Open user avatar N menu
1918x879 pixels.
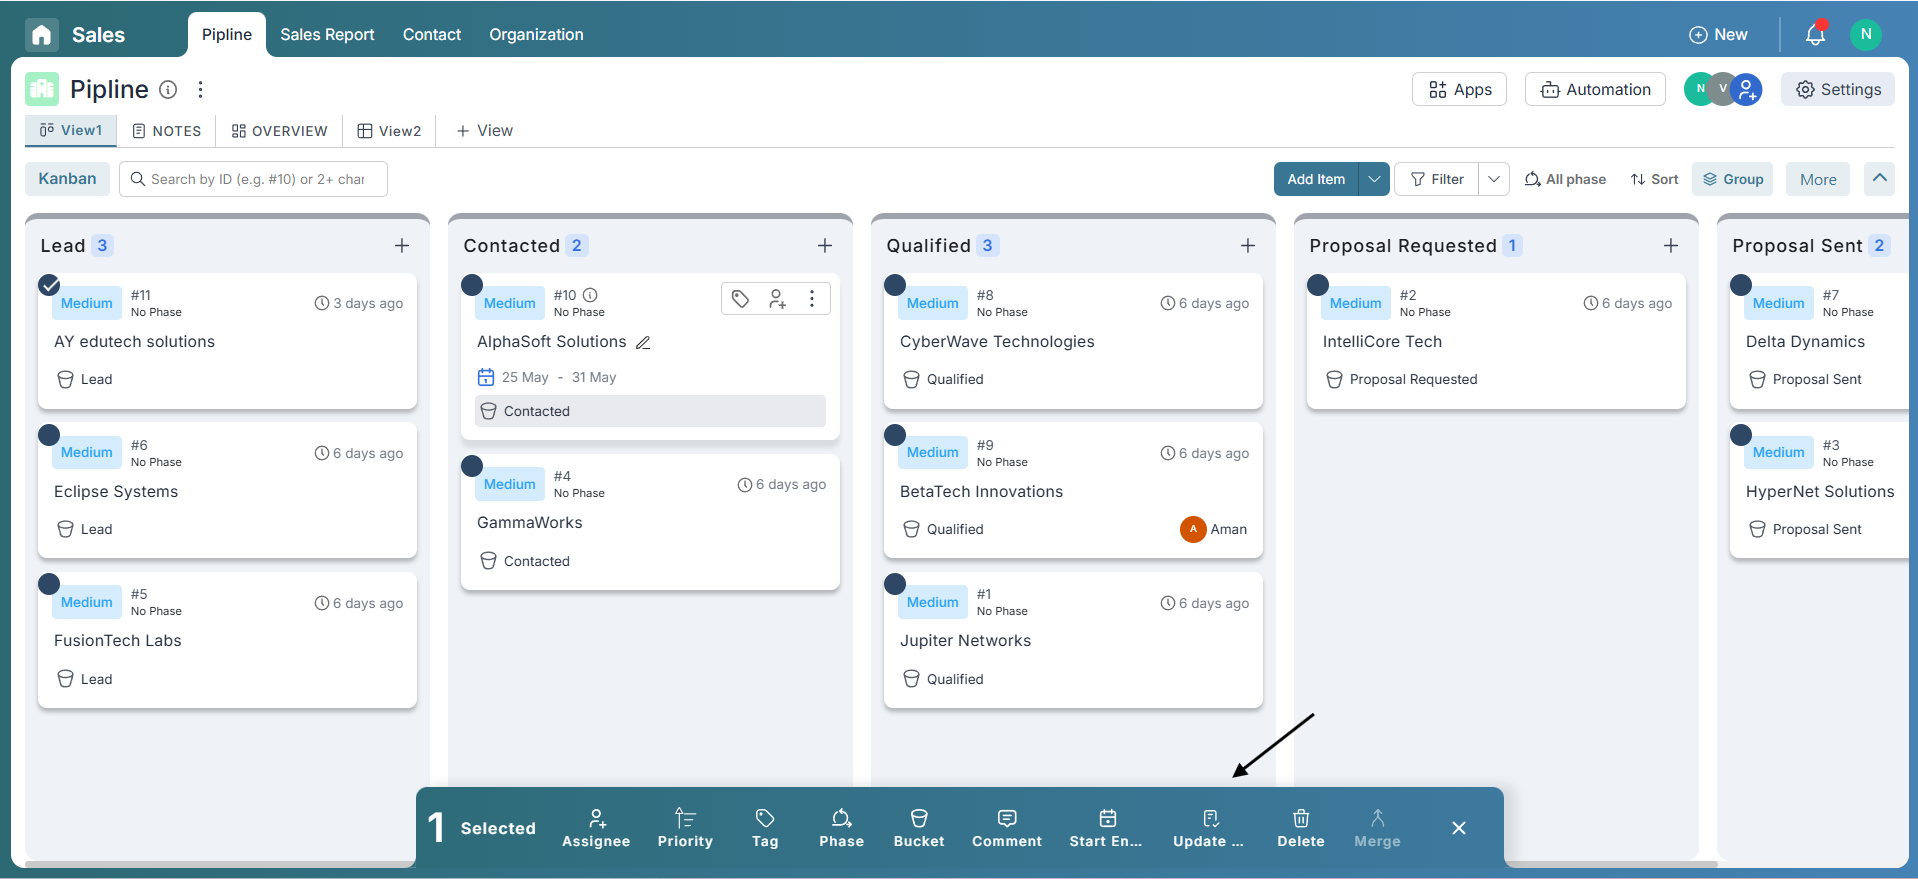coord(1865,34)
